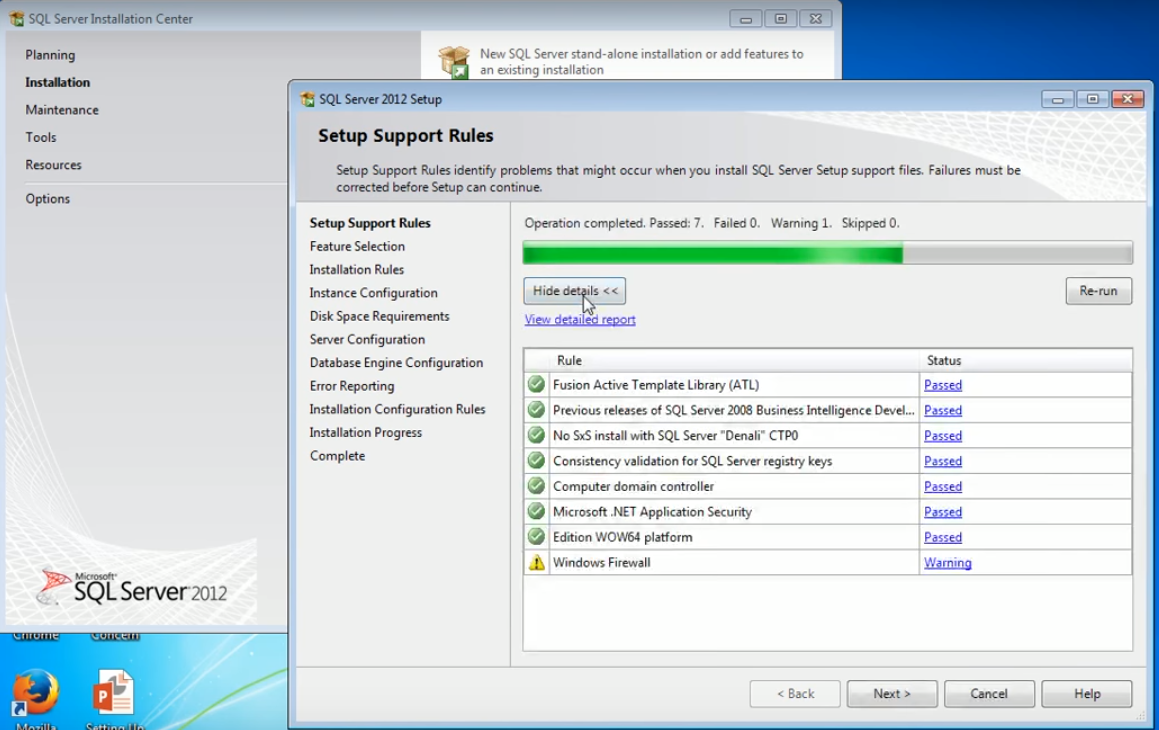Screen dimensions: 1159x730
Task: Open the Passed link for .NET Application Security
Action: [x=942, y=511]
